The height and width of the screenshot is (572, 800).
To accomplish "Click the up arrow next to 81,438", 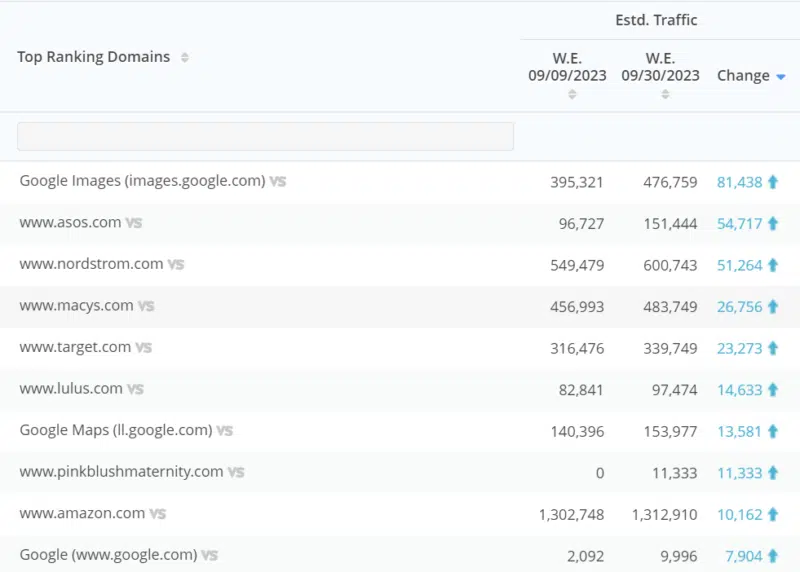I will pyautogui.click(x=773, y=182).
